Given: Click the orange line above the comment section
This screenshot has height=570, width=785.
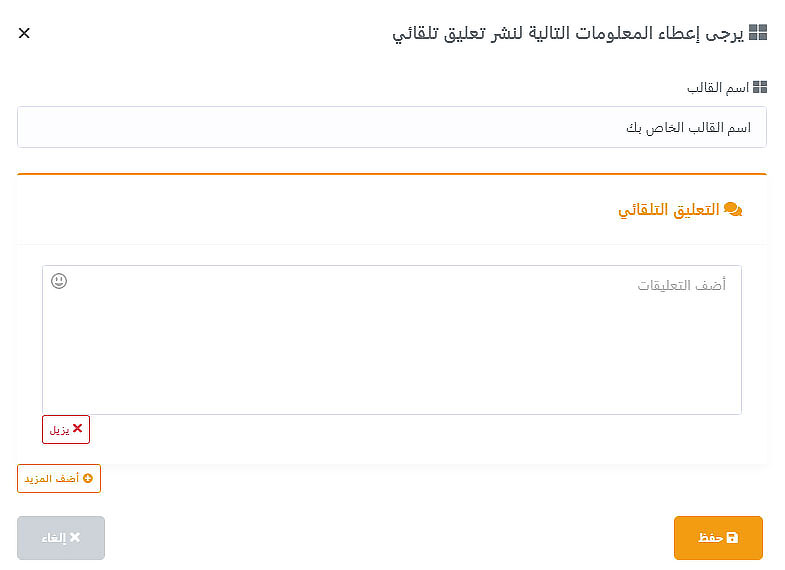Looking at the screenshot, I should [392, 174].
